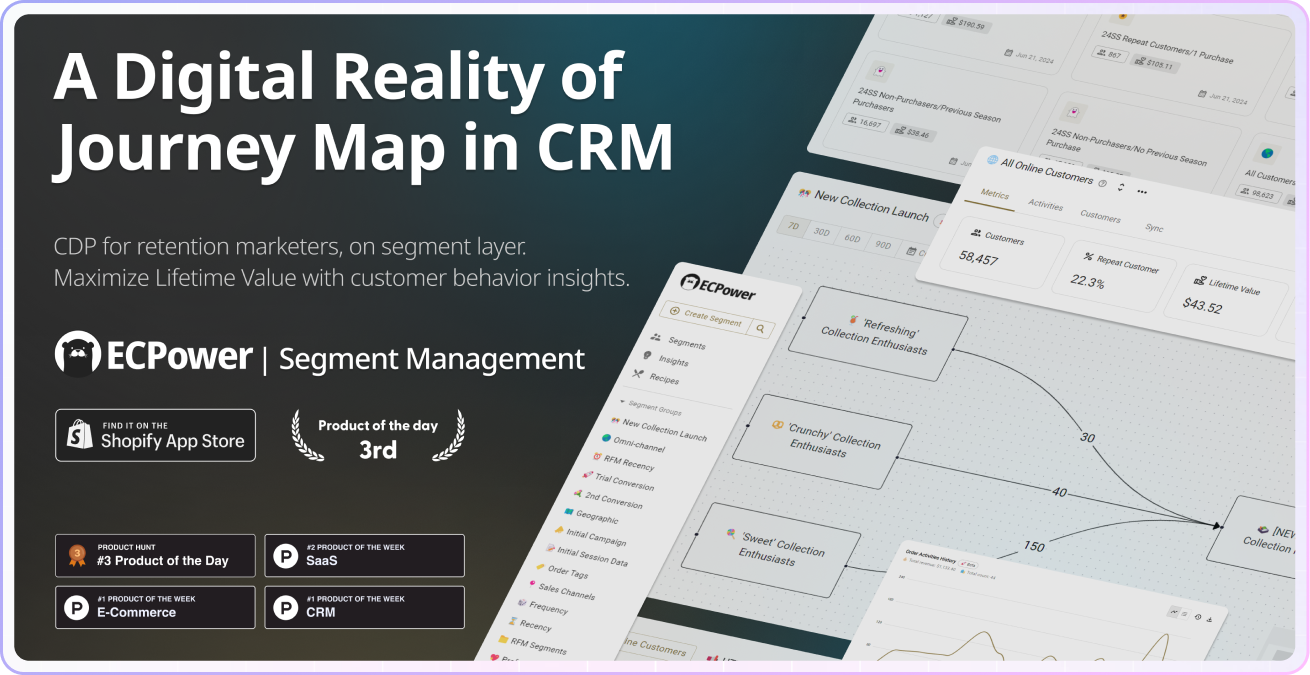
Task: Select Sales Channels in Segment Groups
Action: [x=567, y=590]
